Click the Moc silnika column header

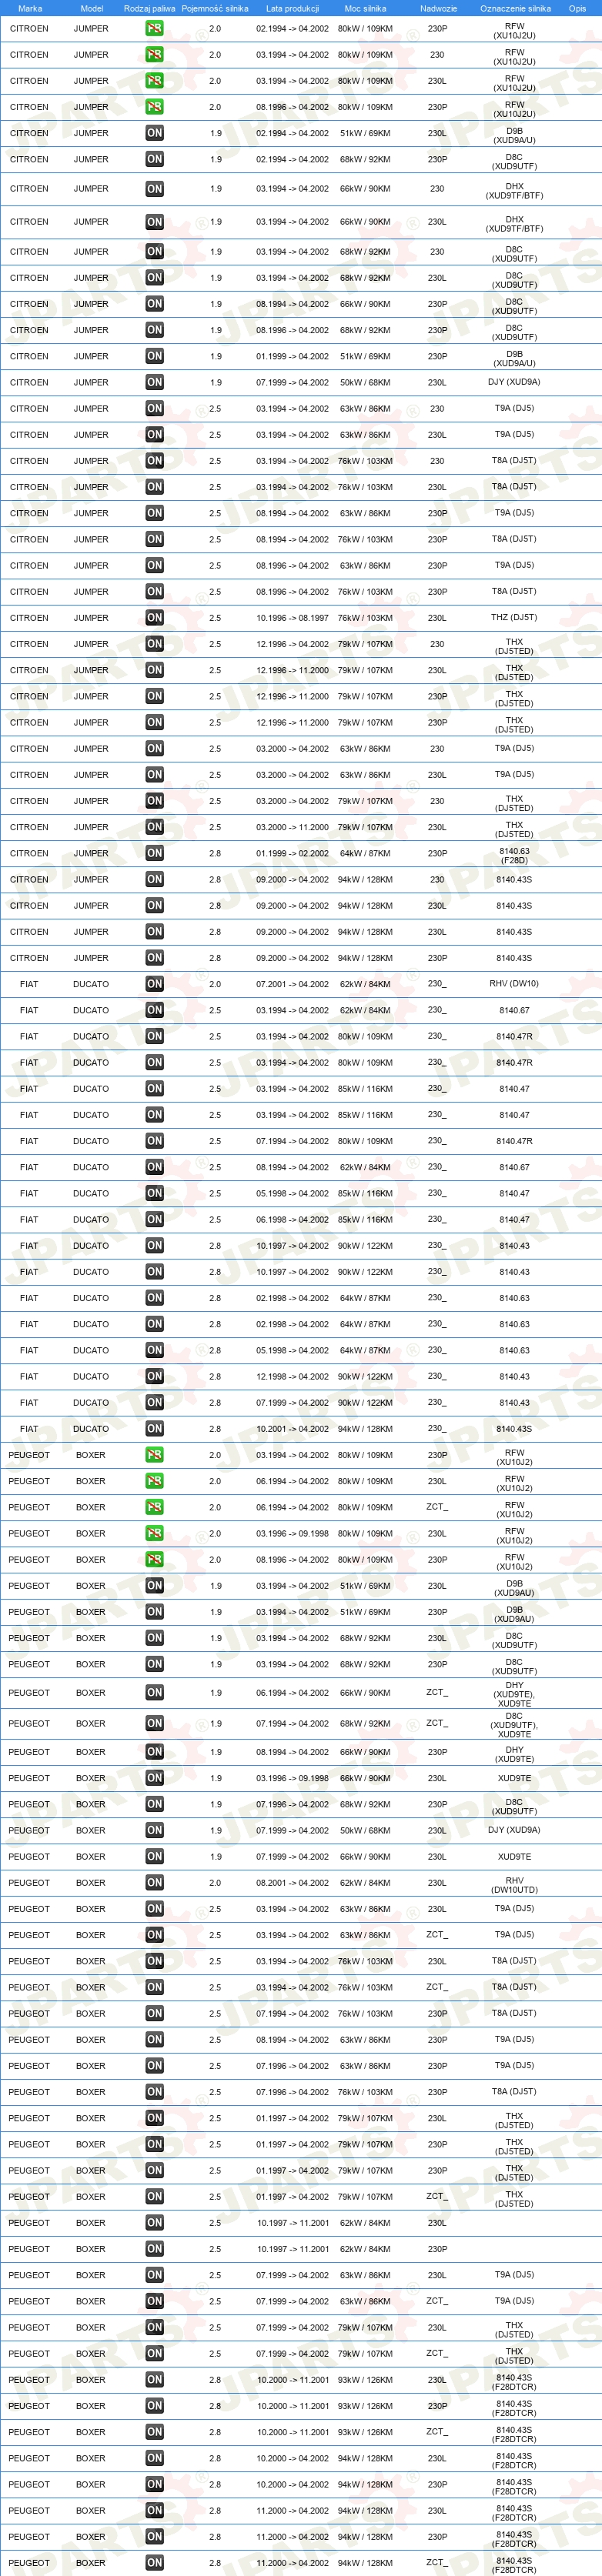(365, 8)
